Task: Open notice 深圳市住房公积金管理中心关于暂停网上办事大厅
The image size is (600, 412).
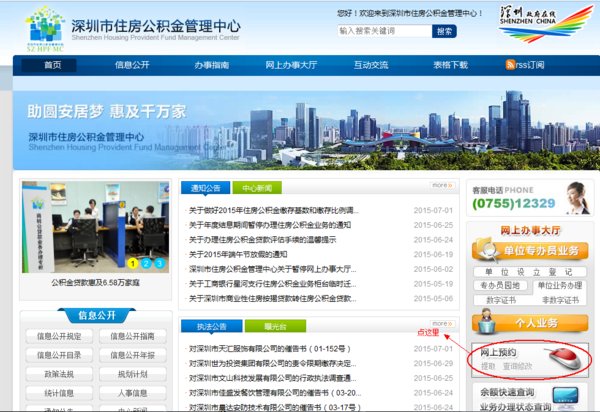Action: (x=272, y=269)
